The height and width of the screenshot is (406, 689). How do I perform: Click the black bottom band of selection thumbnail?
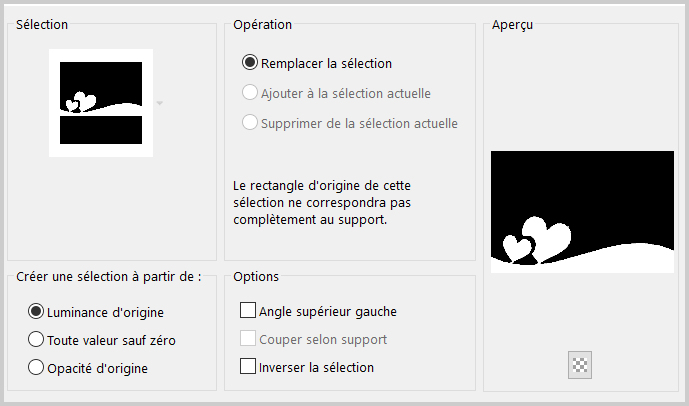101,130
